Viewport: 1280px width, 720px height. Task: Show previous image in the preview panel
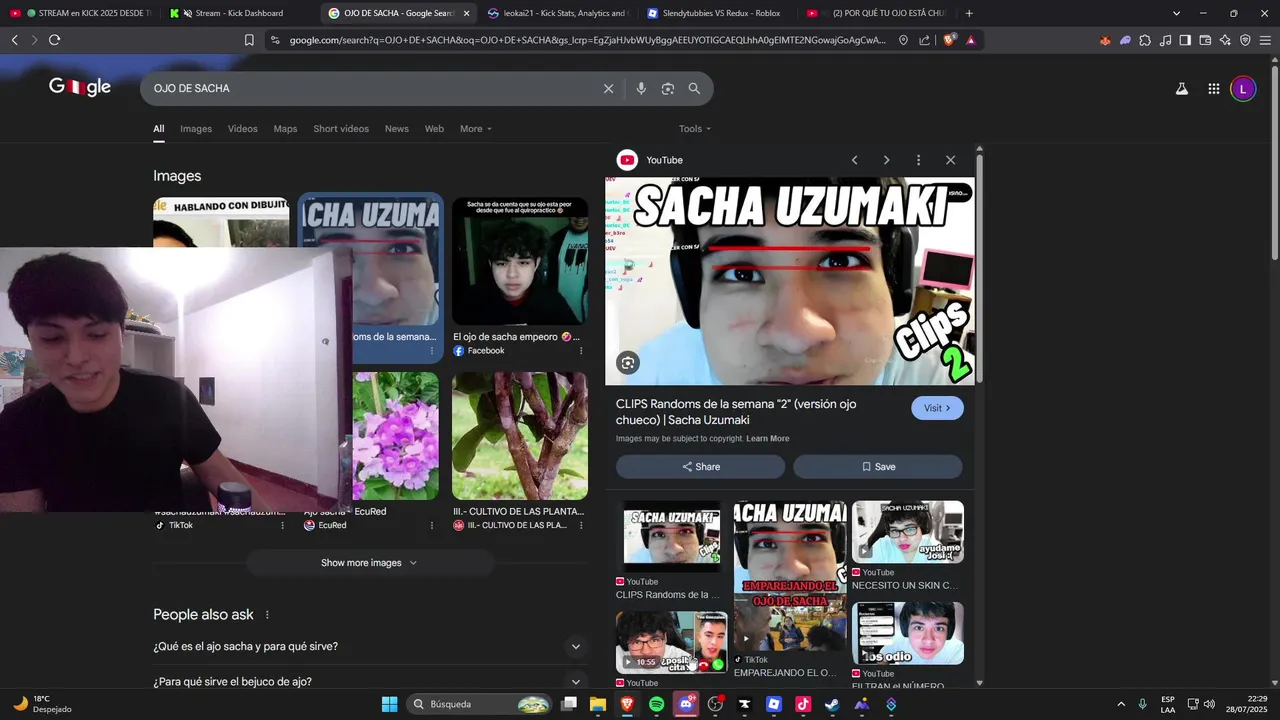point(854,160)
